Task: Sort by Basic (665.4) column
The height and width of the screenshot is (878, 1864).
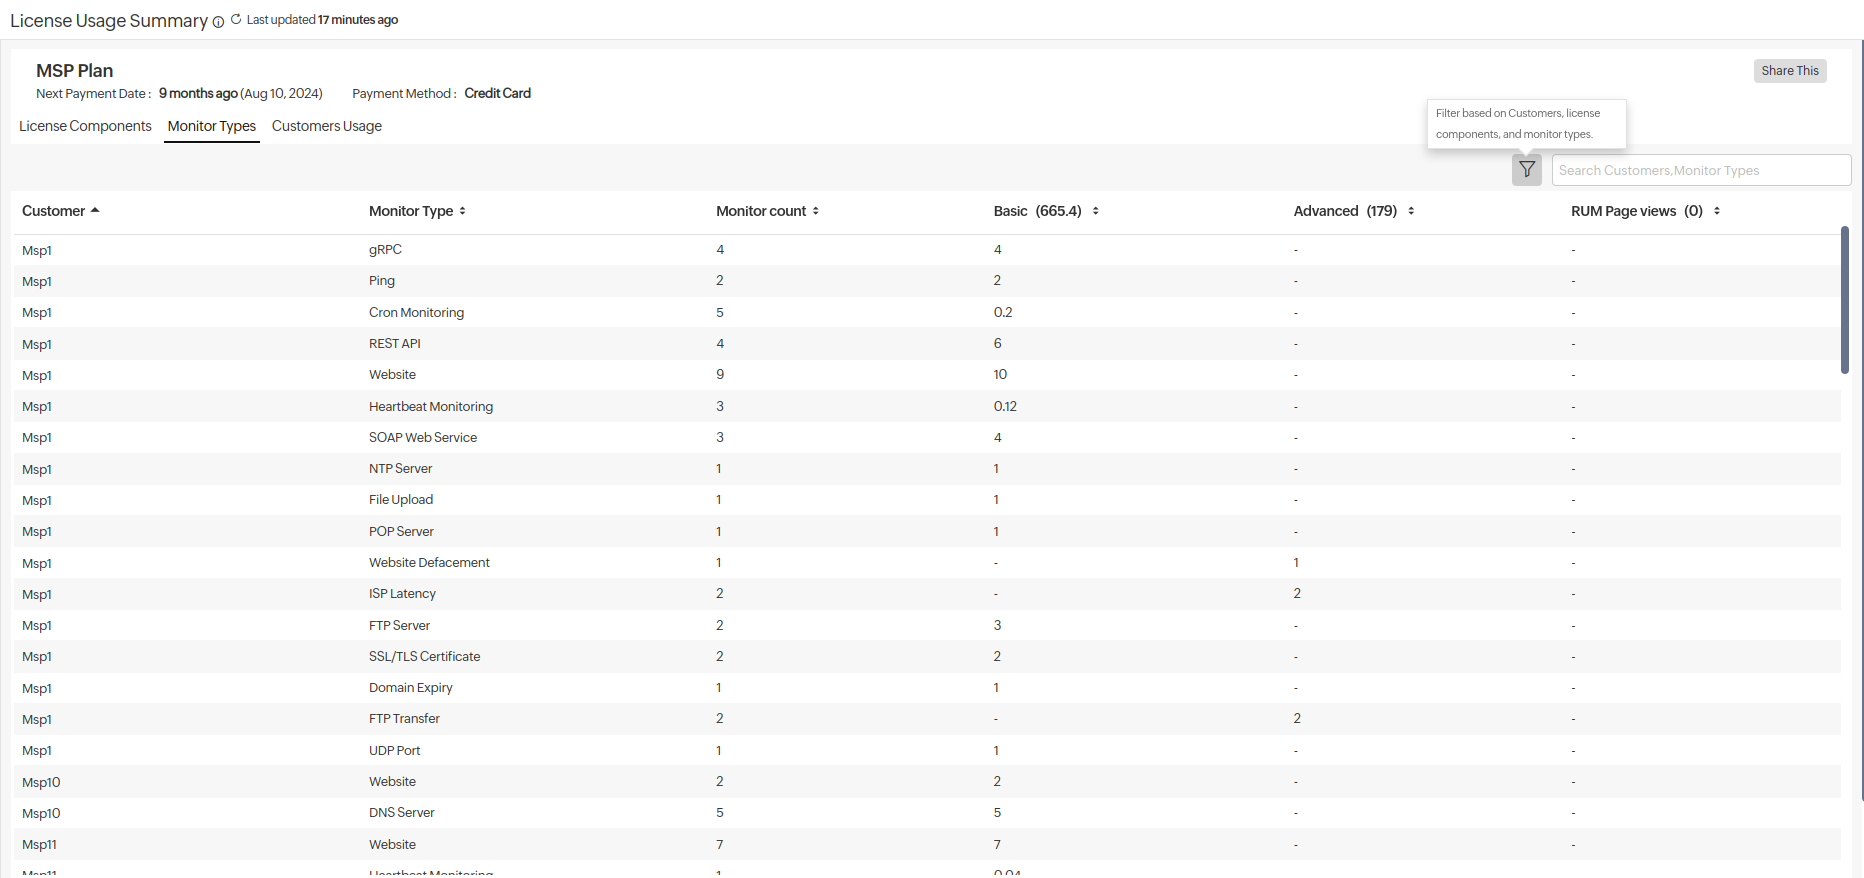Action: 1095,211
